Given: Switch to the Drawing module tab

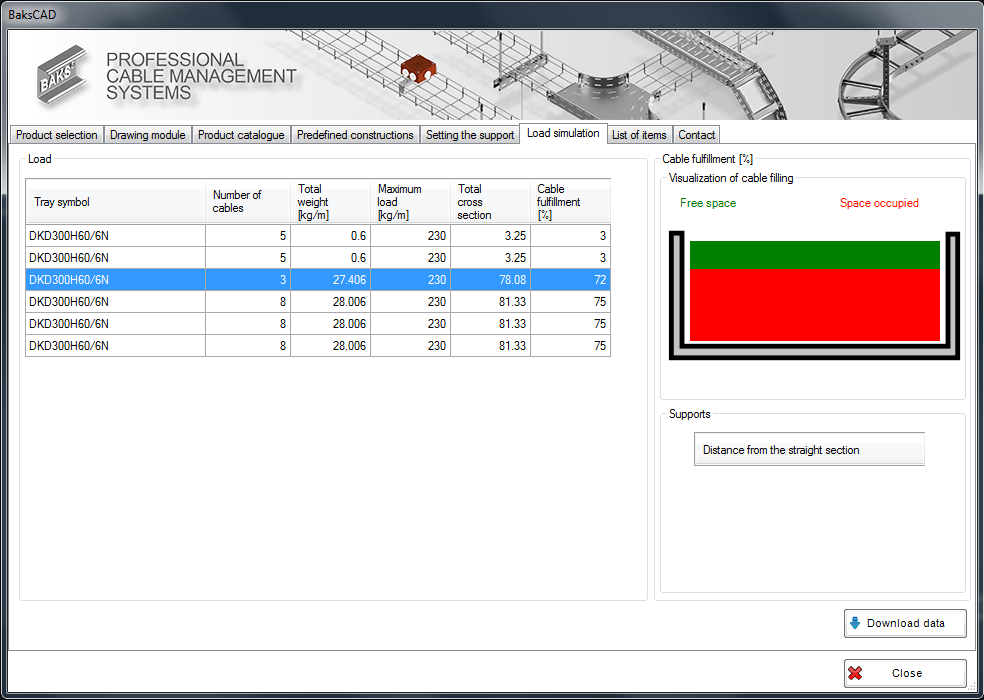Looking at the screenshot, I should coord(147,134).
